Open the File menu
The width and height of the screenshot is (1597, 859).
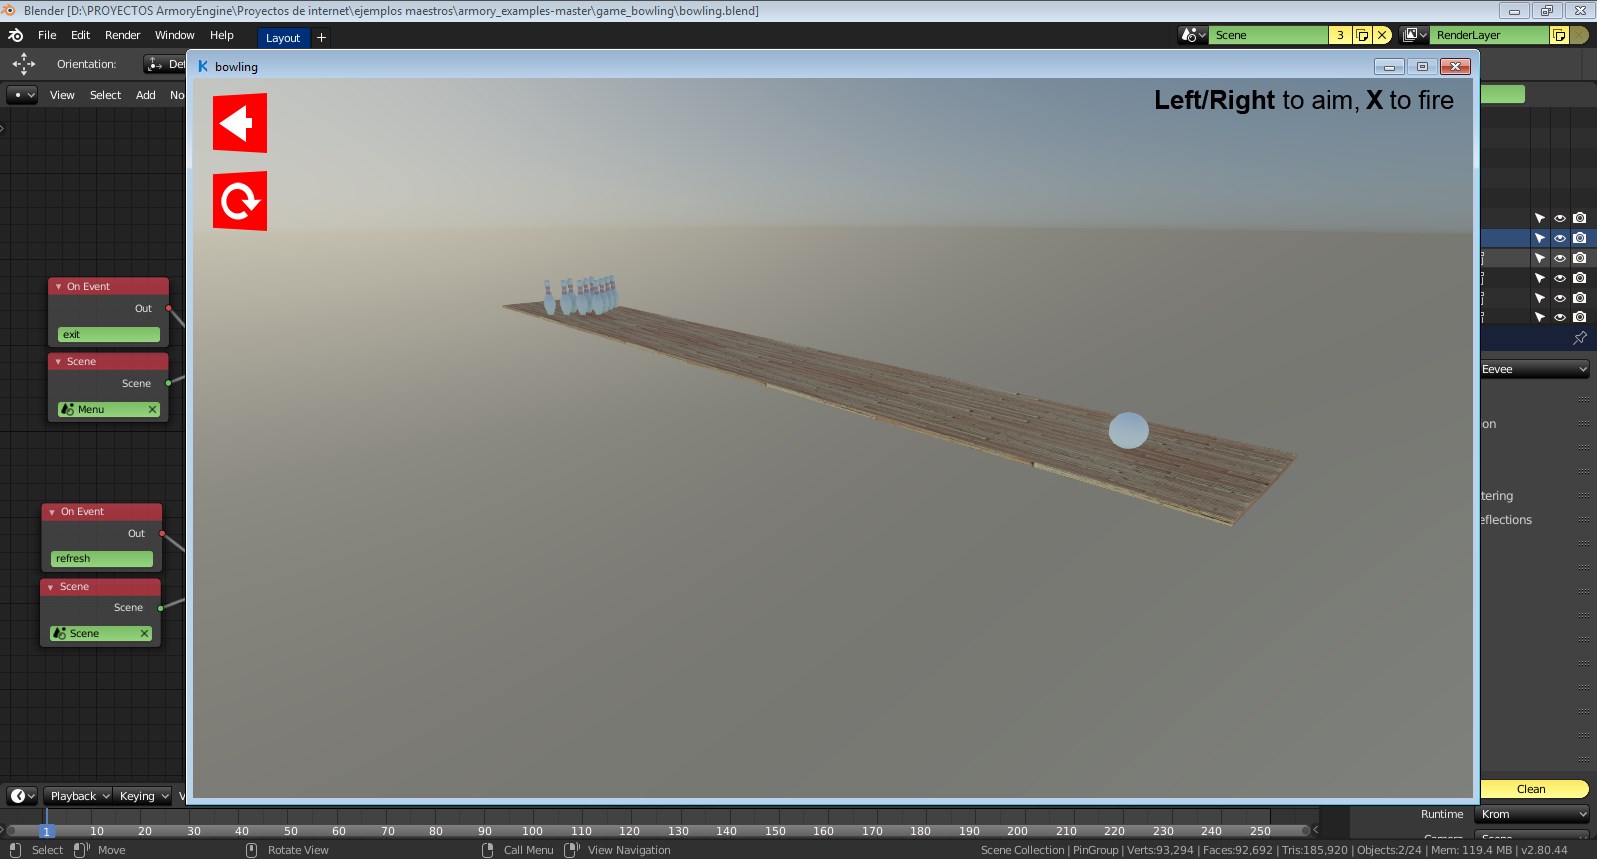point(47,35)
